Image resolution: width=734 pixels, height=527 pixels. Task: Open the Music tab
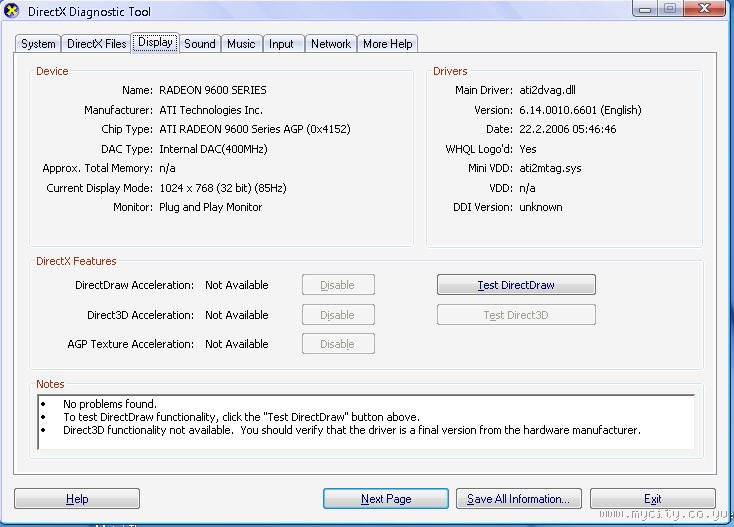tap(241, 44)
